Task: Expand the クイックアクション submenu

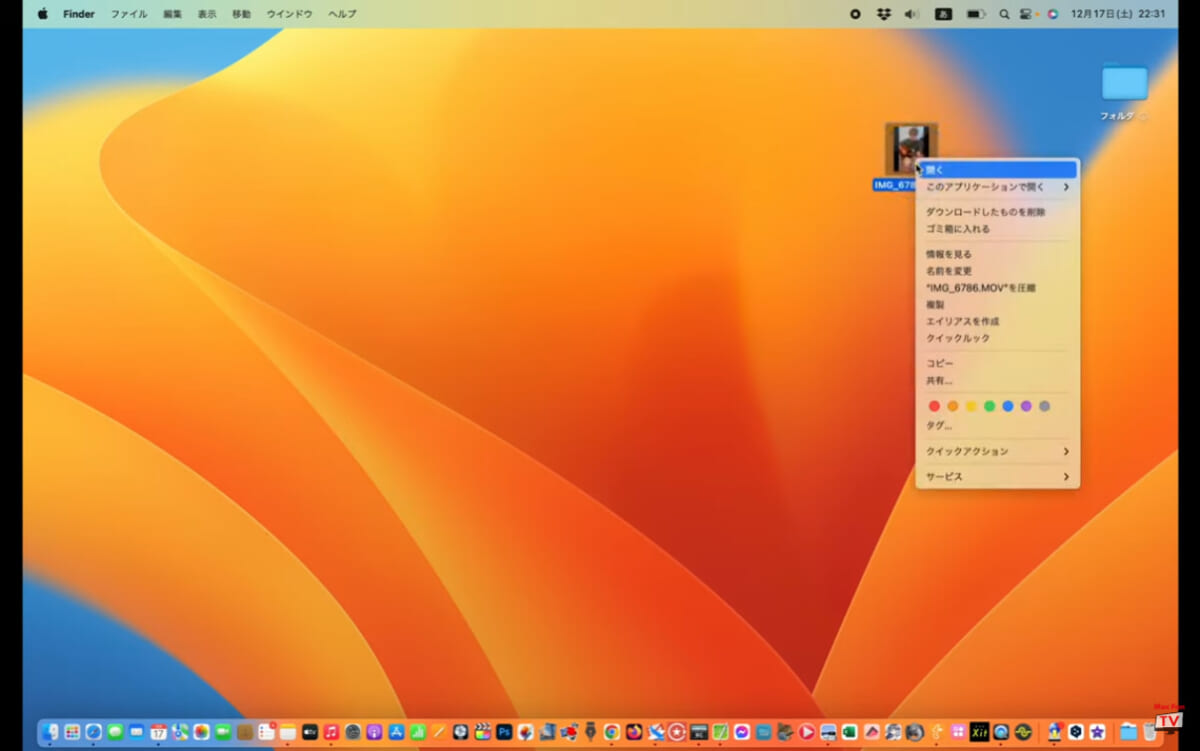Action: click(997, 451)
